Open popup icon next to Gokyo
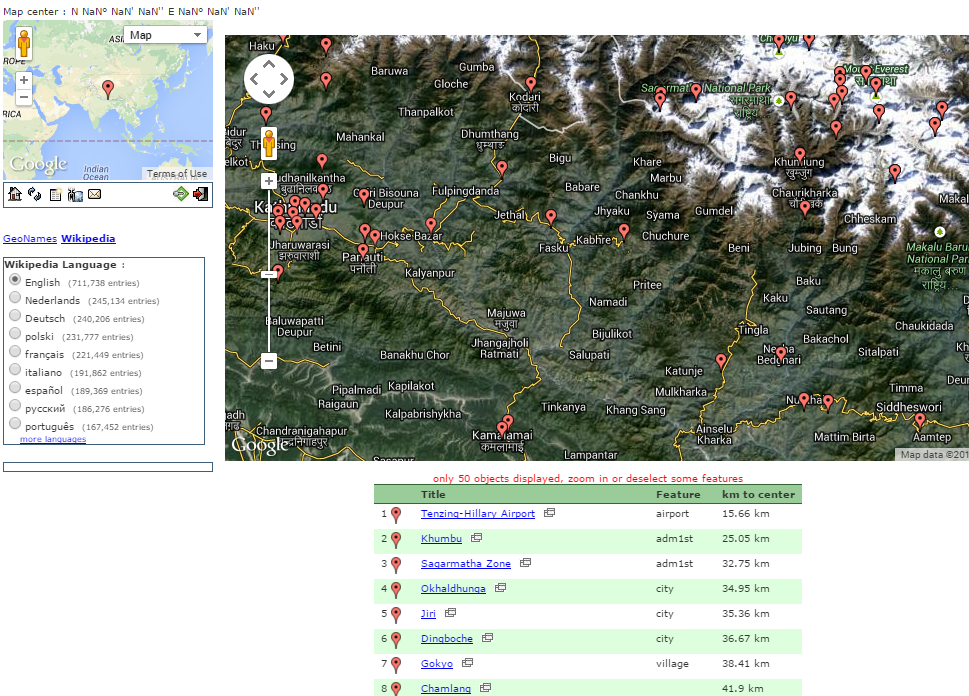The height and width of the screenshot is (696, 969). [x=468, y=662]
